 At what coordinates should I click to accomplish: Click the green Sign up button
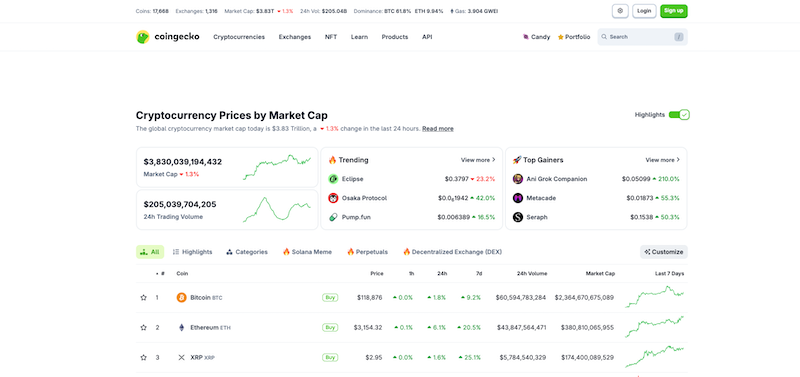point(673,11)
